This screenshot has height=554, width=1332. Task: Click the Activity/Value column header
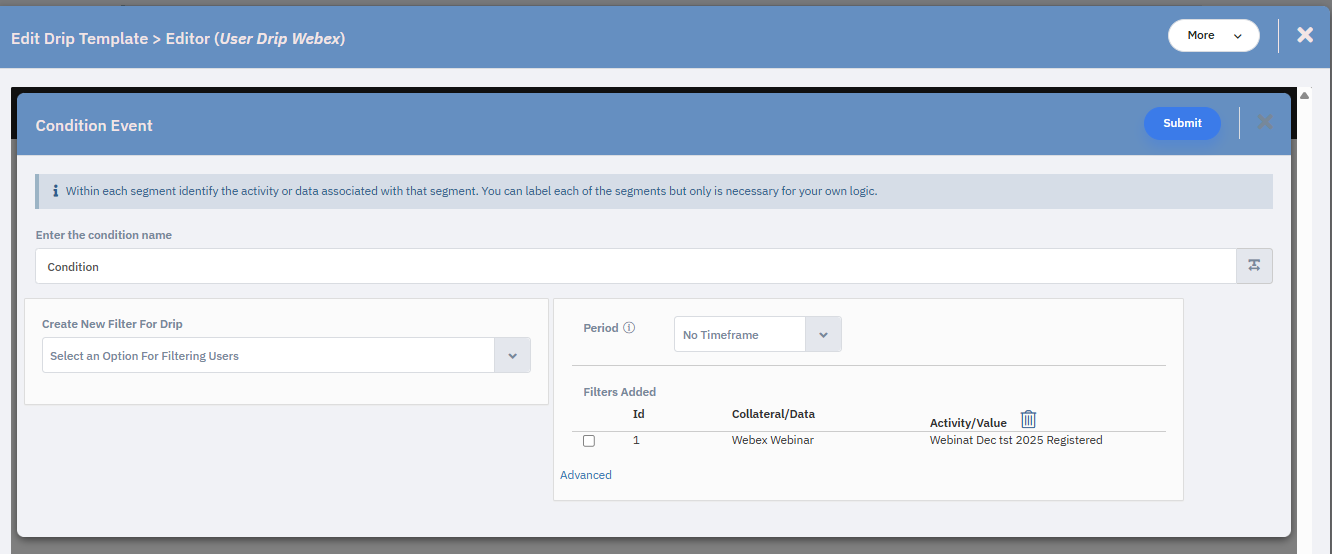pos(968,423)
